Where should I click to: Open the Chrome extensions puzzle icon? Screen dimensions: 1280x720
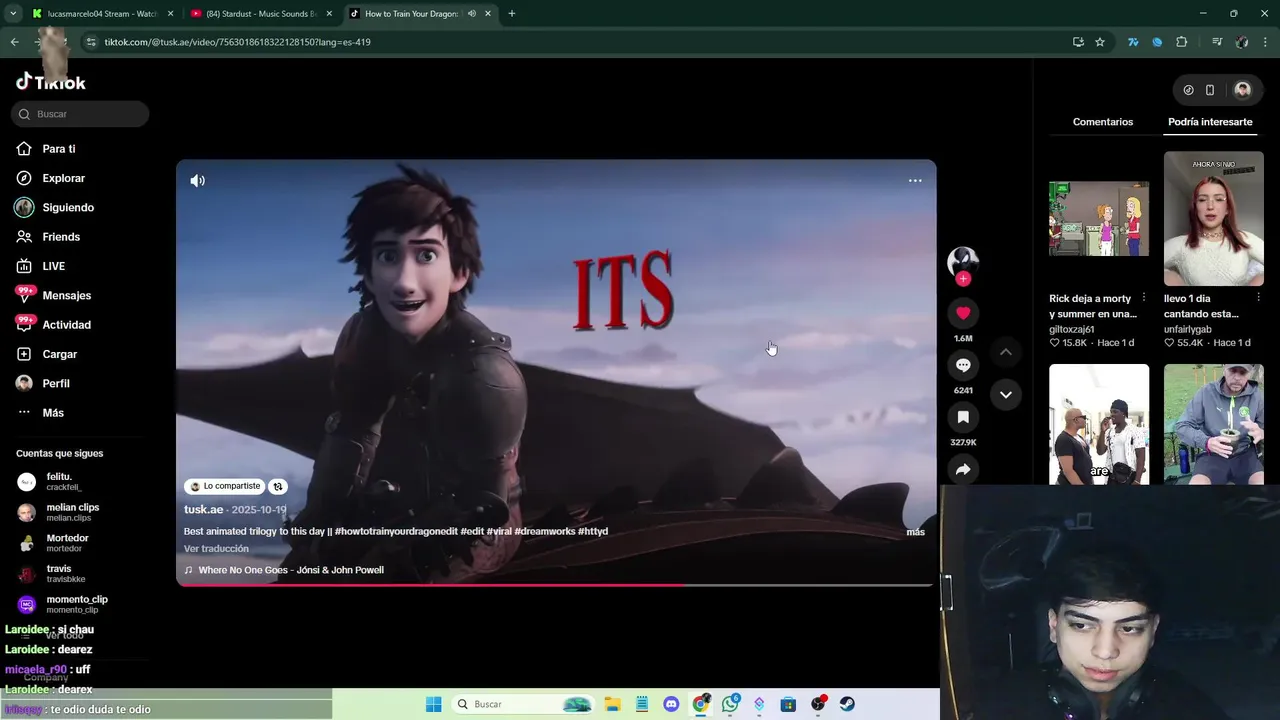tap(1182, 42)
